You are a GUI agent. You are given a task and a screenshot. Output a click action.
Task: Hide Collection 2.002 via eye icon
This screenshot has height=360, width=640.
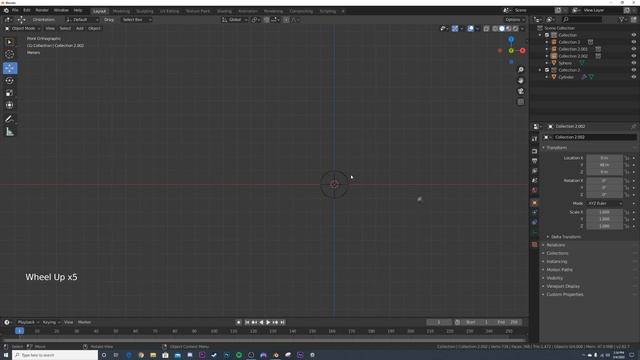[x=633, y=56]
